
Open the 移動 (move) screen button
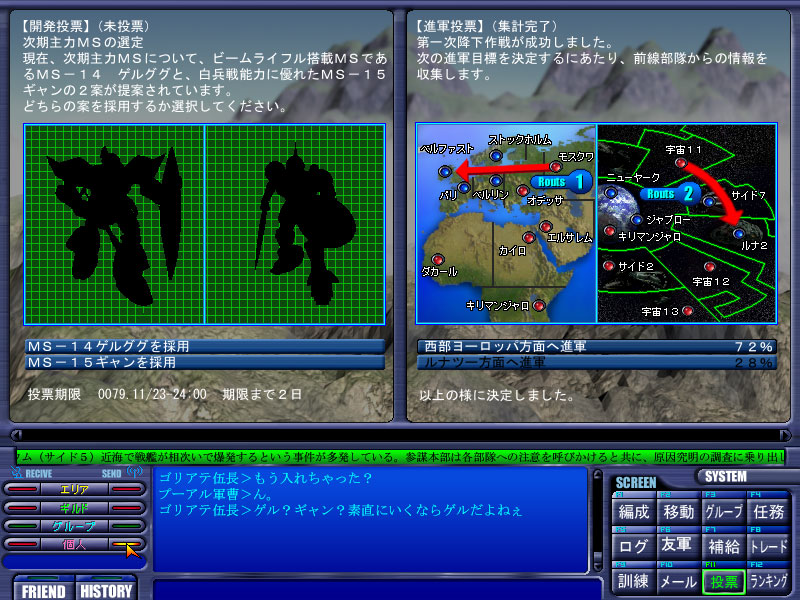pyautogui.click(x=678, y=511)
